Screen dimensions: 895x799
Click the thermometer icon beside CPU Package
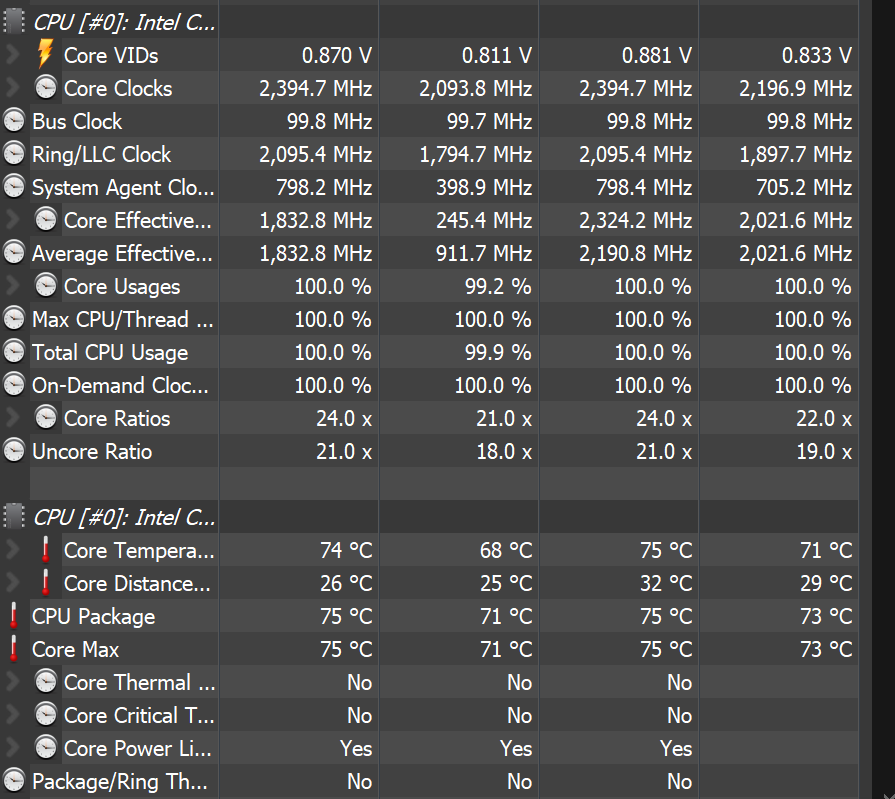(x=14, y=616)
